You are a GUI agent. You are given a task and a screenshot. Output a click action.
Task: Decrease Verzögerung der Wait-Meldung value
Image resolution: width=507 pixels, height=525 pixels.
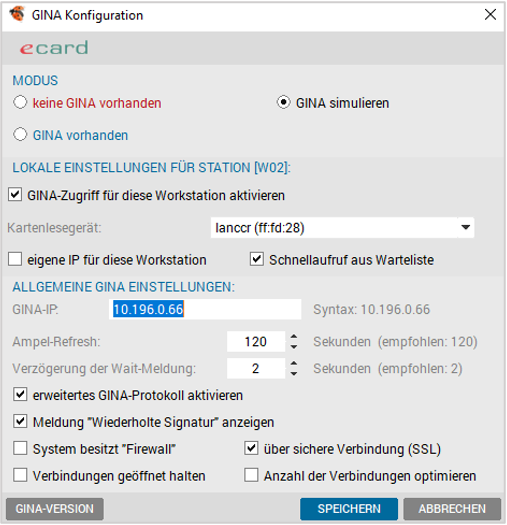coord(294,374)
